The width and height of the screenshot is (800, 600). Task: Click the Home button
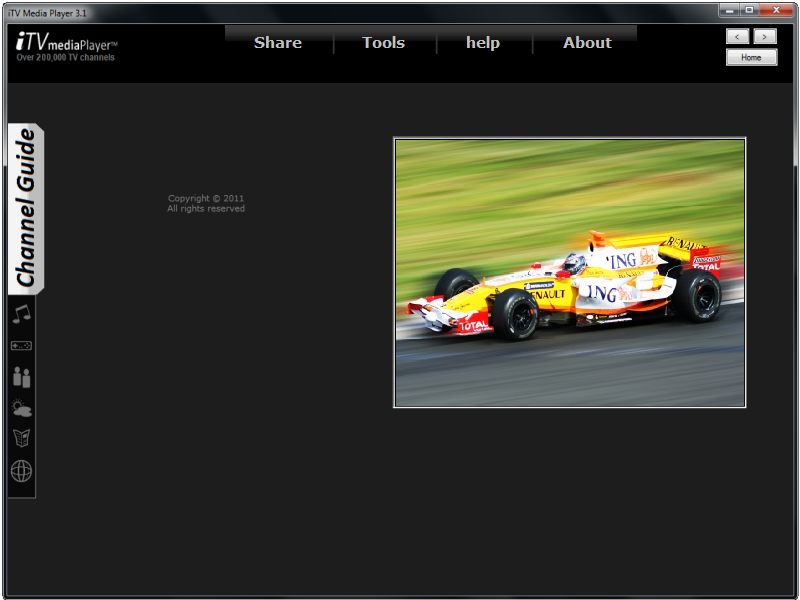point(752,57)
